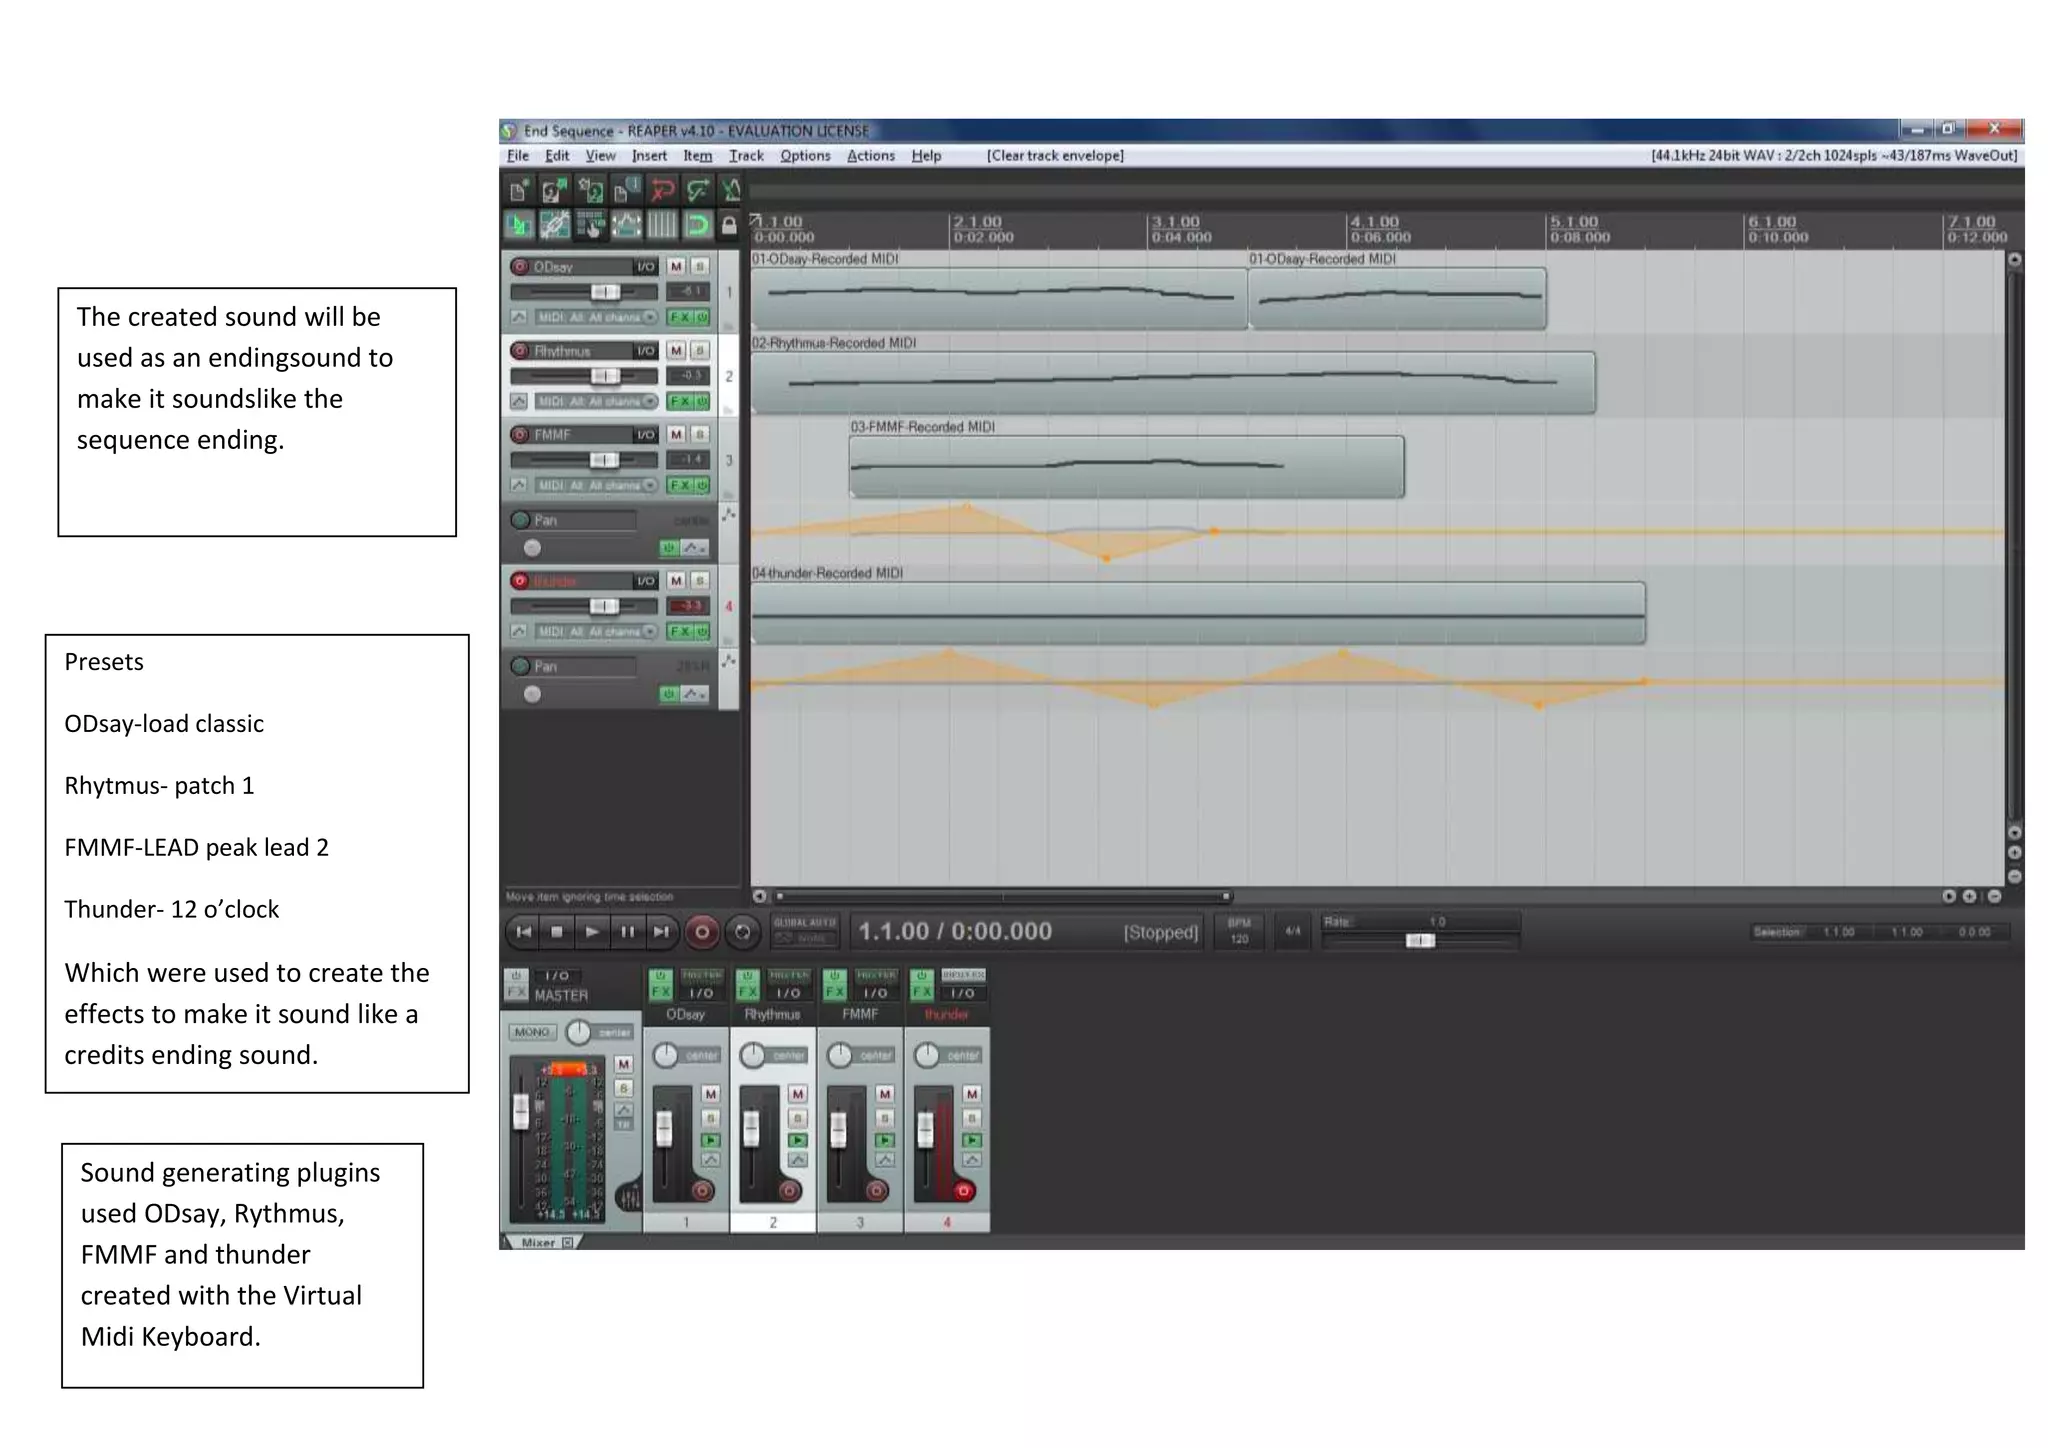The height and width of the screenshot is (1448, 2048).
Task: Arm record on the FMMF track
Action: (520, 434)
